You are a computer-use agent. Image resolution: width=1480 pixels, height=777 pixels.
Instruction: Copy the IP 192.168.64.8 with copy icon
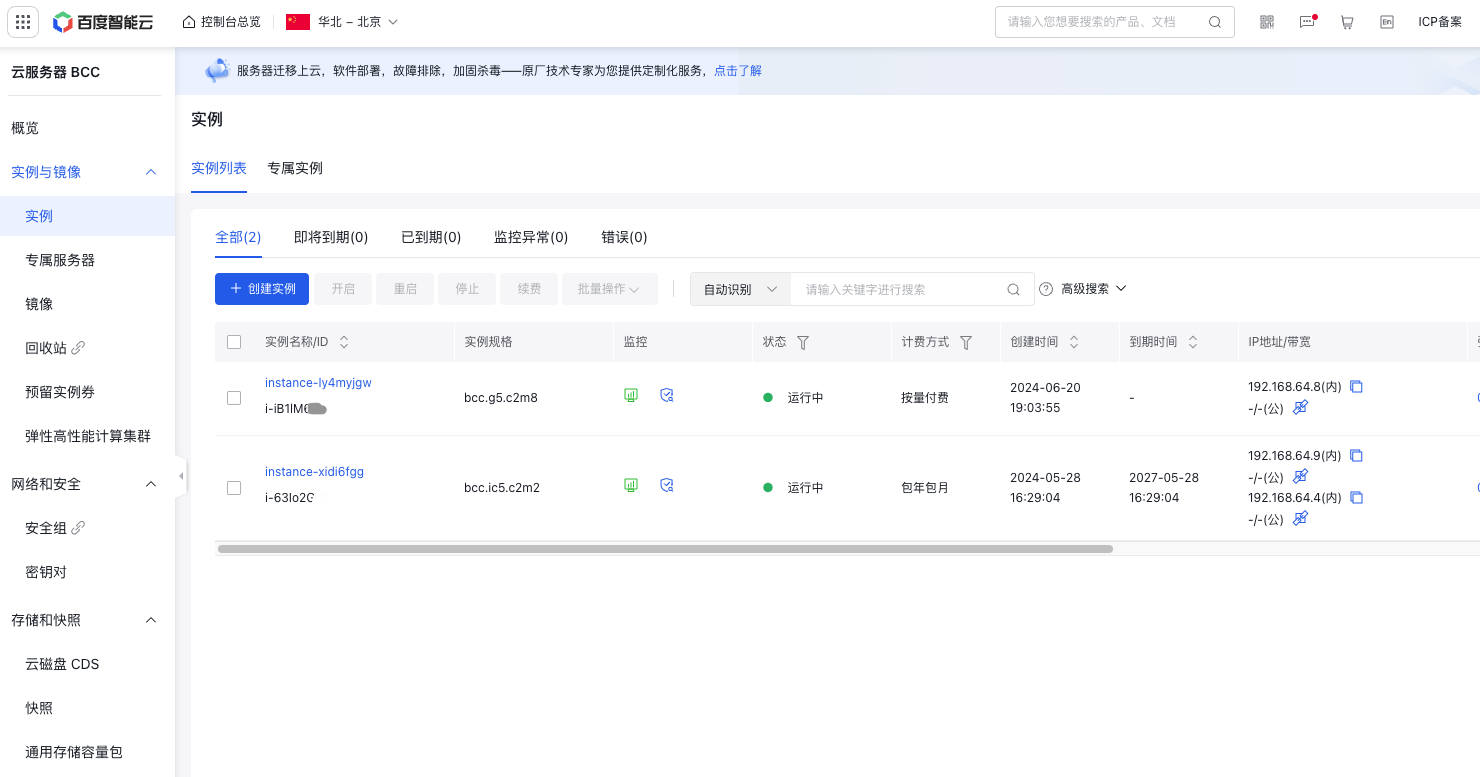click(1357, 386)
